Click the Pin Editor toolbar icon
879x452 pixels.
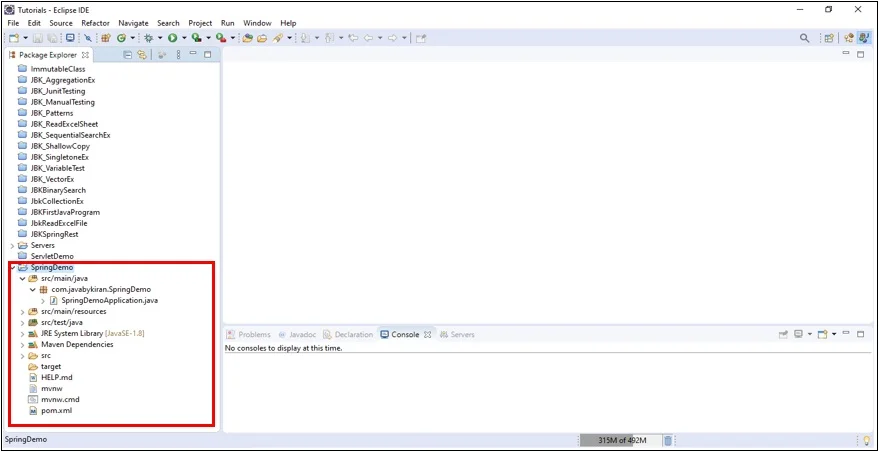click(x=421, y=38)
